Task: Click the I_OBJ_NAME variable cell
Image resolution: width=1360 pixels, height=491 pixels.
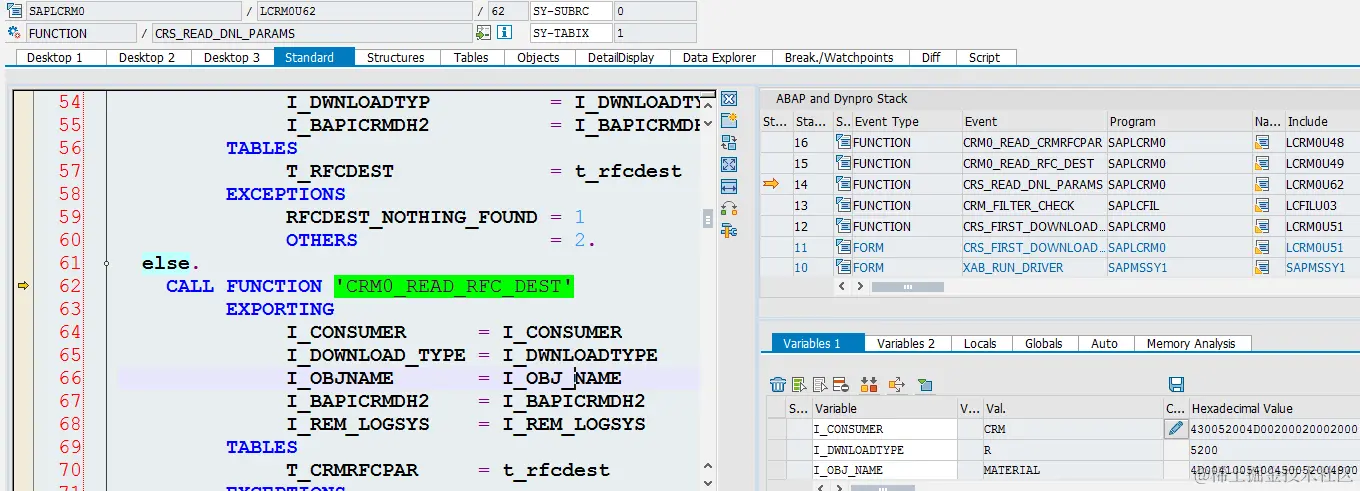Action: 885,470
